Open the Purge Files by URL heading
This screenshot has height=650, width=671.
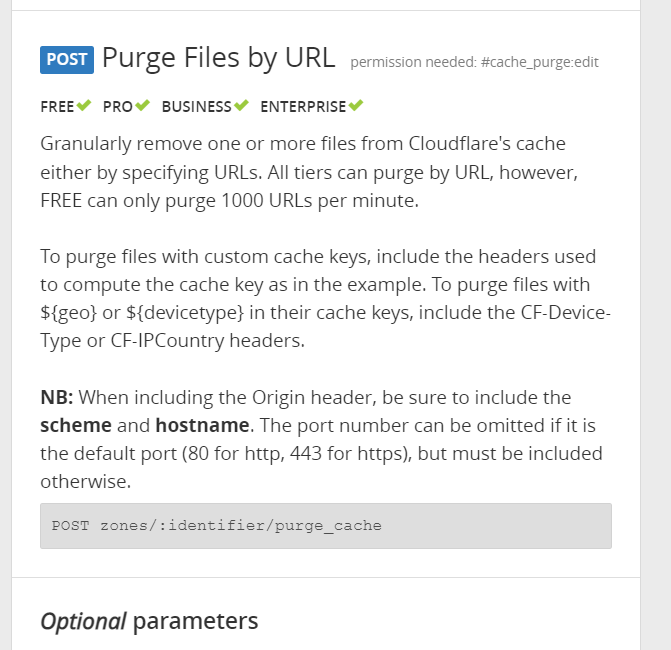coord(218,59)
